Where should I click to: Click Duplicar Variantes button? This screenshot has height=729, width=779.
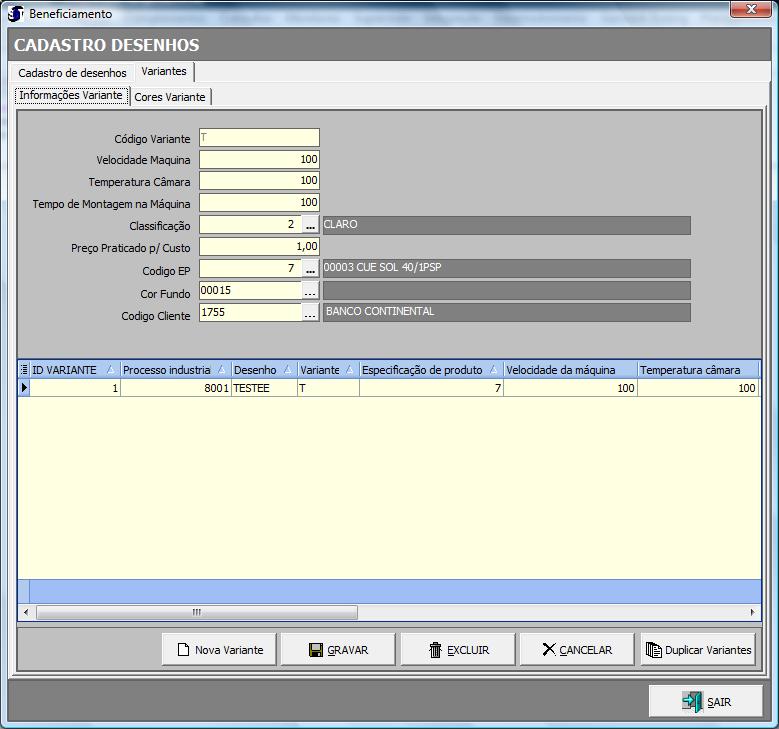(698, 650)
